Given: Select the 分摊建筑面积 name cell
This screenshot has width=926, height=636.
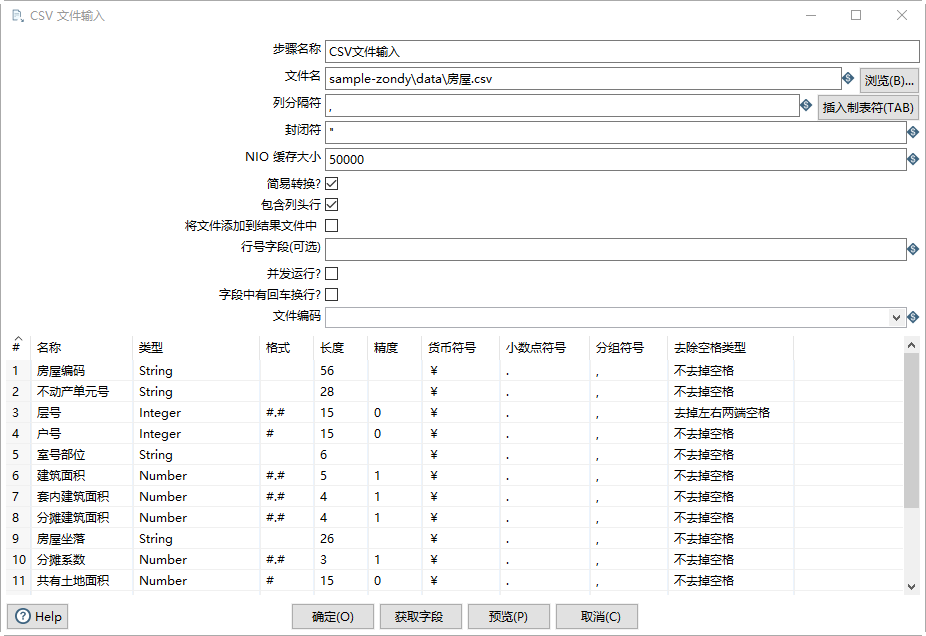Looking at the screenshot, I should [81, 517].
